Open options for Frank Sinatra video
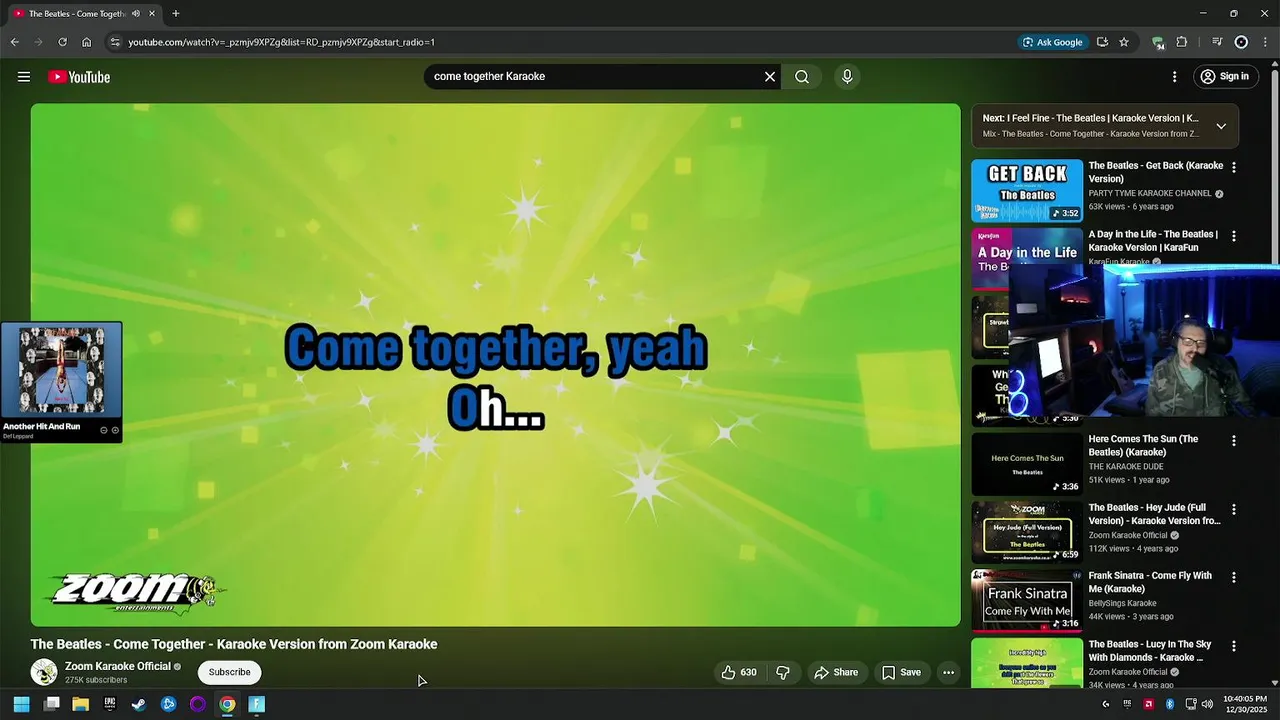Viewport: 1280px width, 720px height. pyautogui.click(x=1233, y=578)
